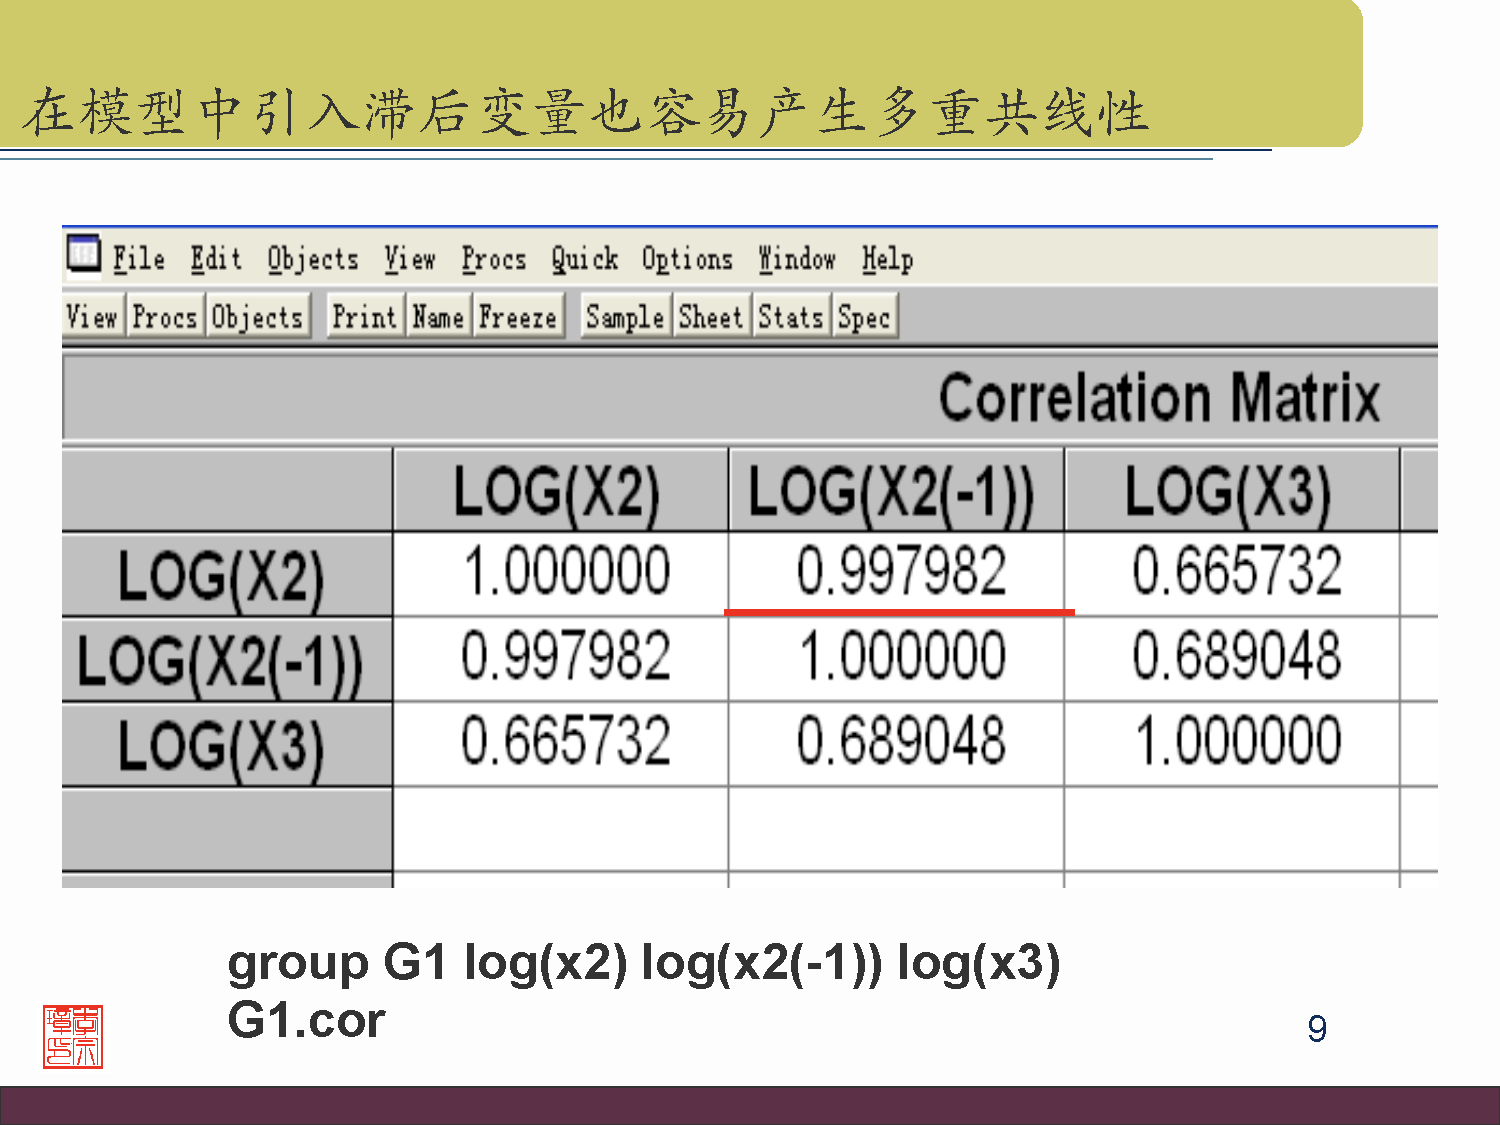Open the Quick menu
The image size is (1500, 1125).
click(x=584, y=259)
